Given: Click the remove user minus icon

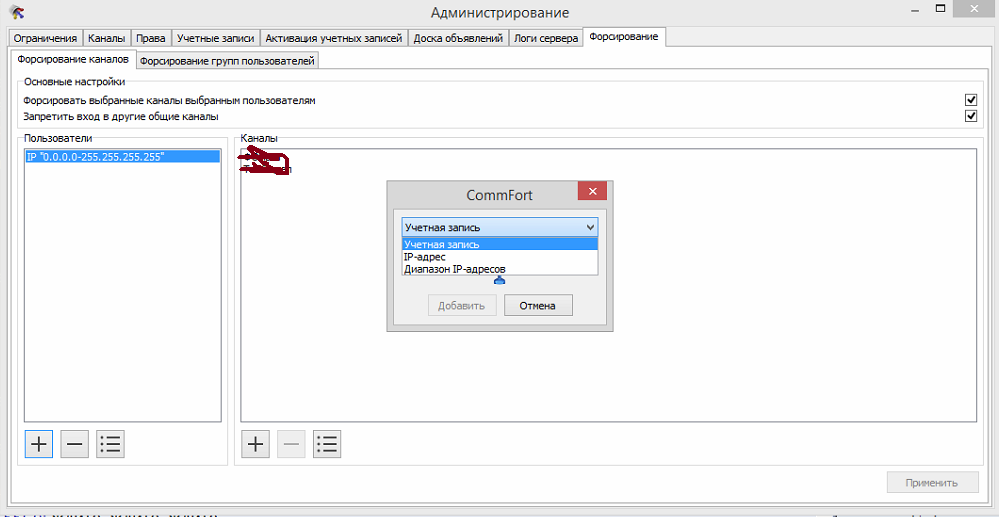Looking at the screenshot, I should 74,445.
